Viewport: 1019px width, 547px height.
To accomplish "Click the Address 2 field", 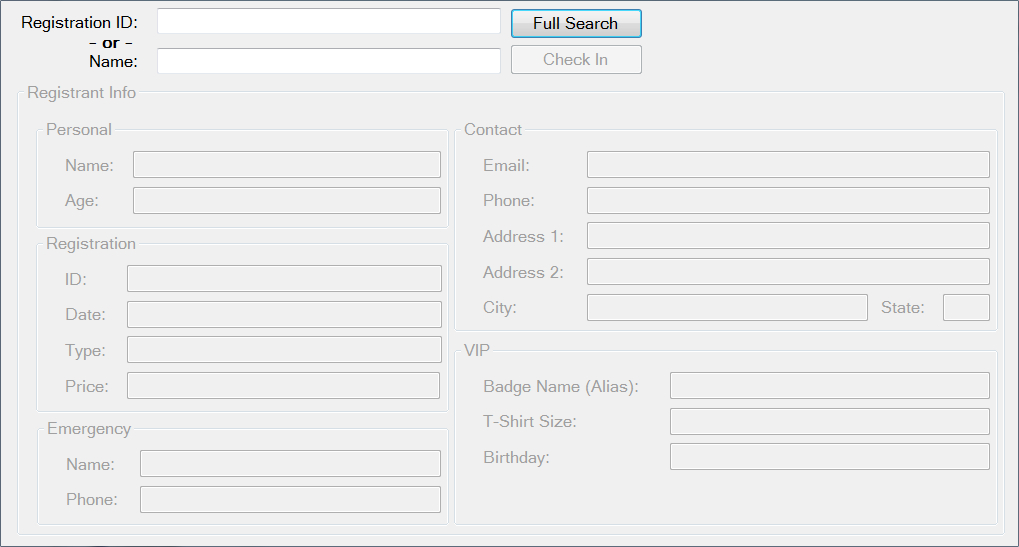I will pos(788,272).
